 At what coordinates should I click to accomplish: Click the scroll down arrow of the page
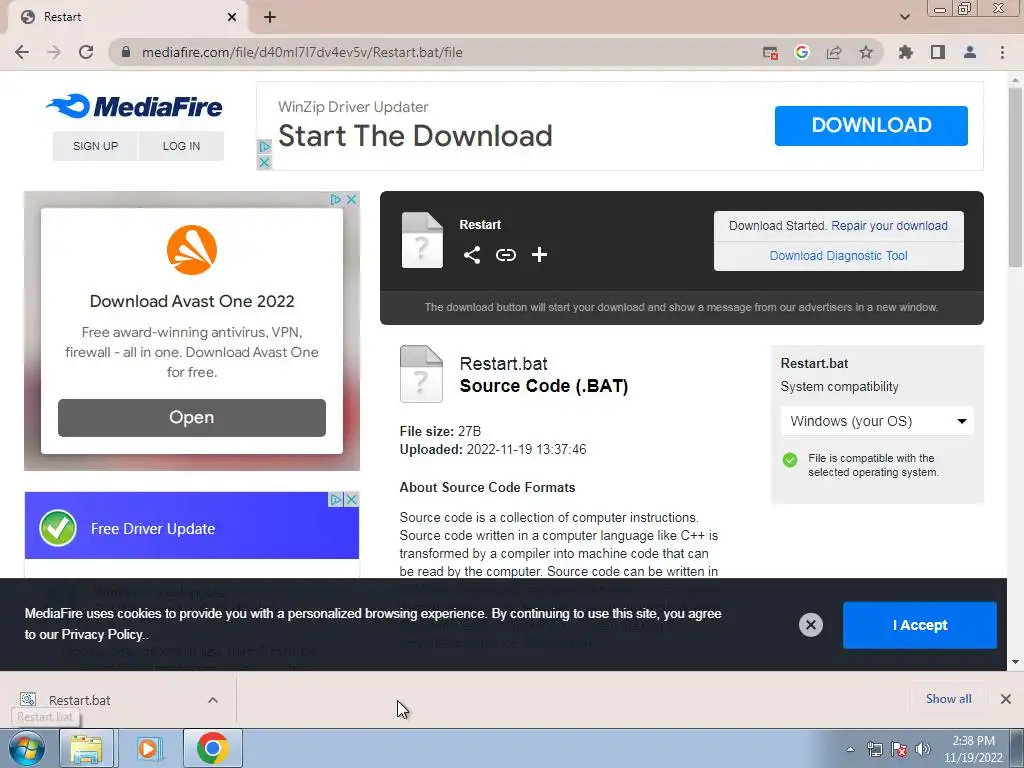1015,662
